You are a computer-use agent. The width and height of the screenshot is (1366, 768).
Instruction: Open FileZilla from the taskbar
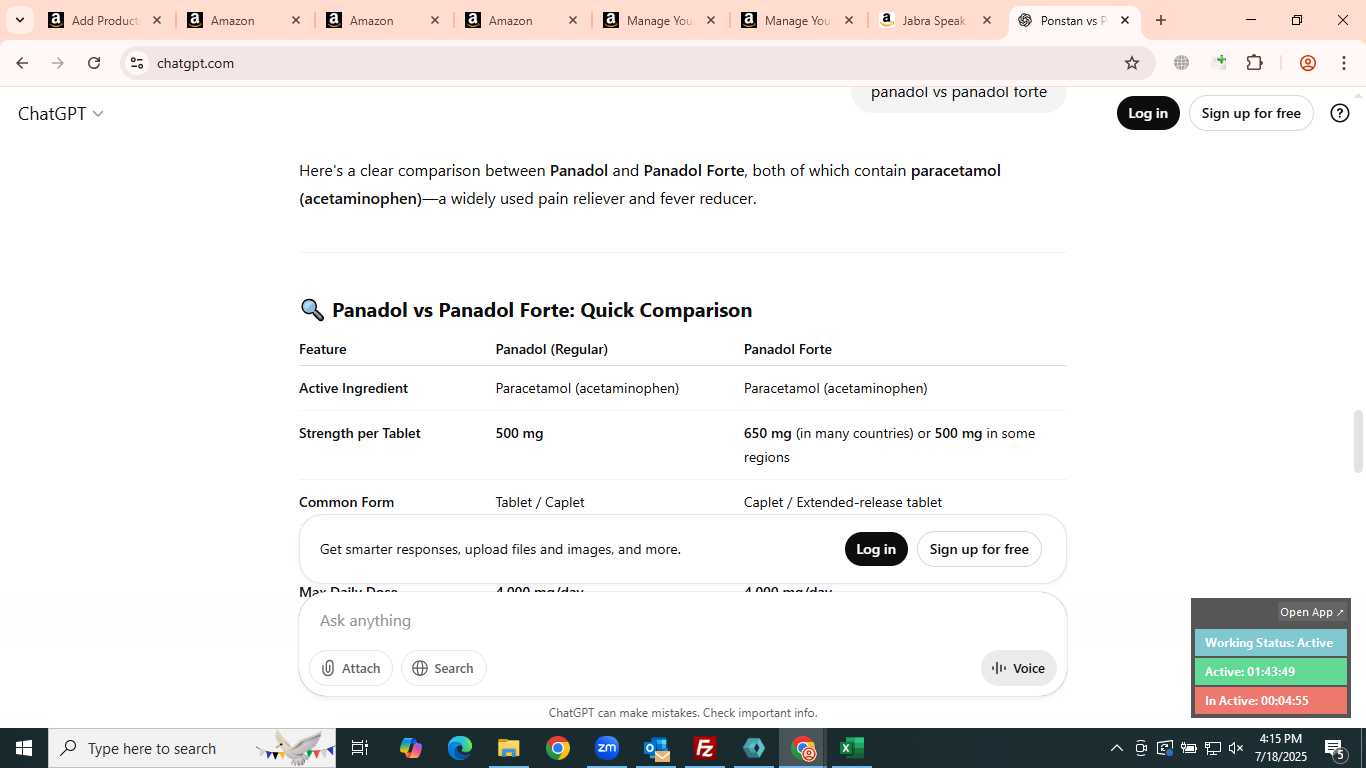point(705,748)
